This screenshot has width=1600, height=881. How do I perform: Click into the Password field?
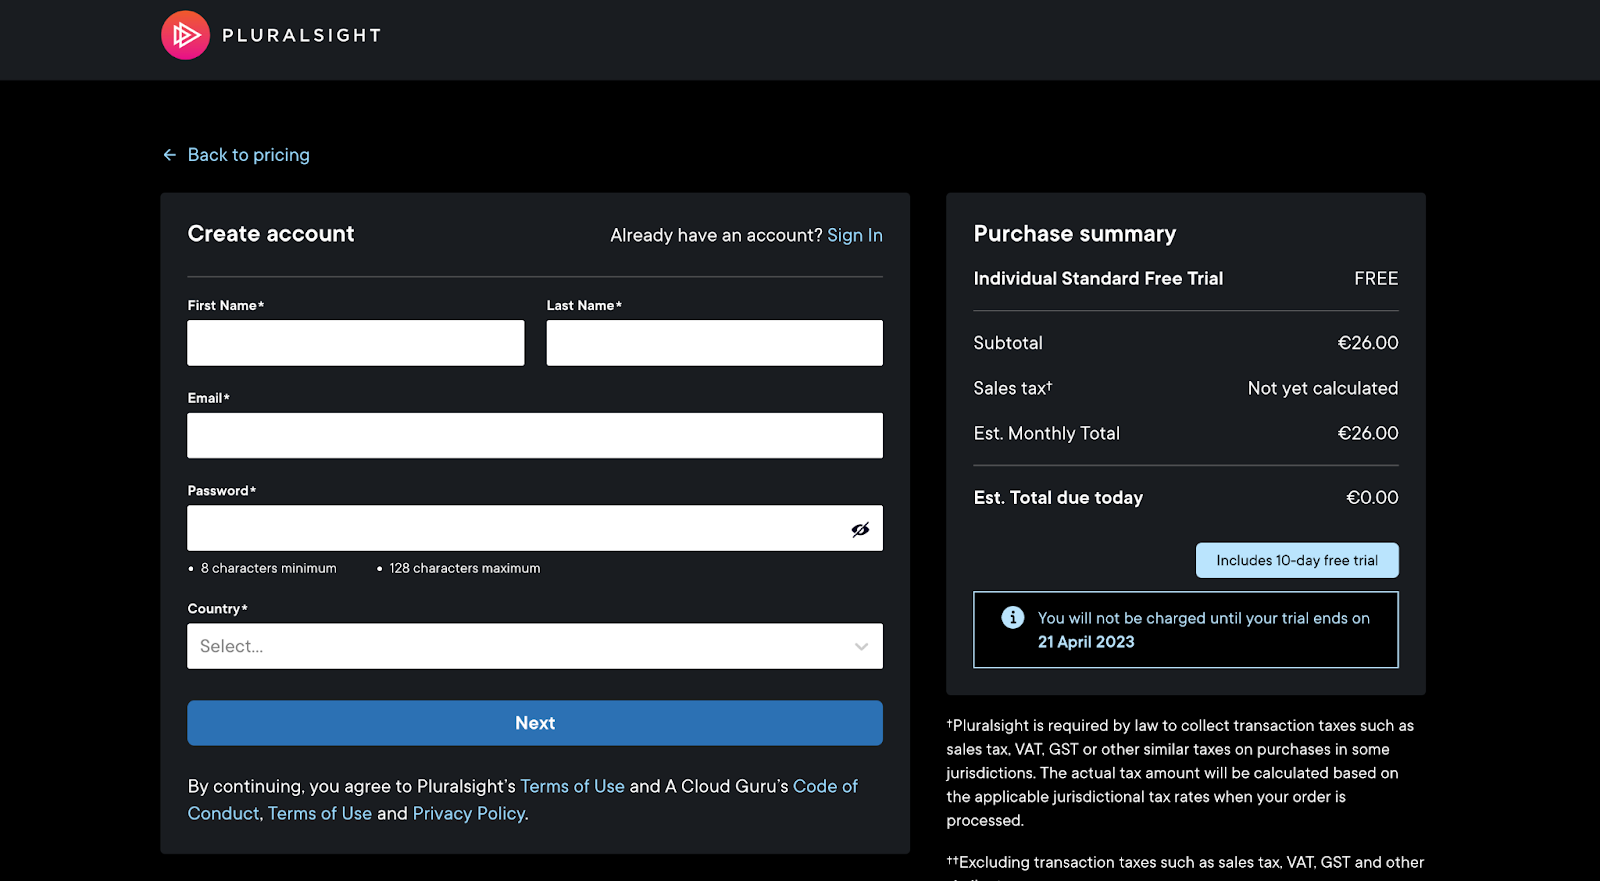tap(535, 528)
